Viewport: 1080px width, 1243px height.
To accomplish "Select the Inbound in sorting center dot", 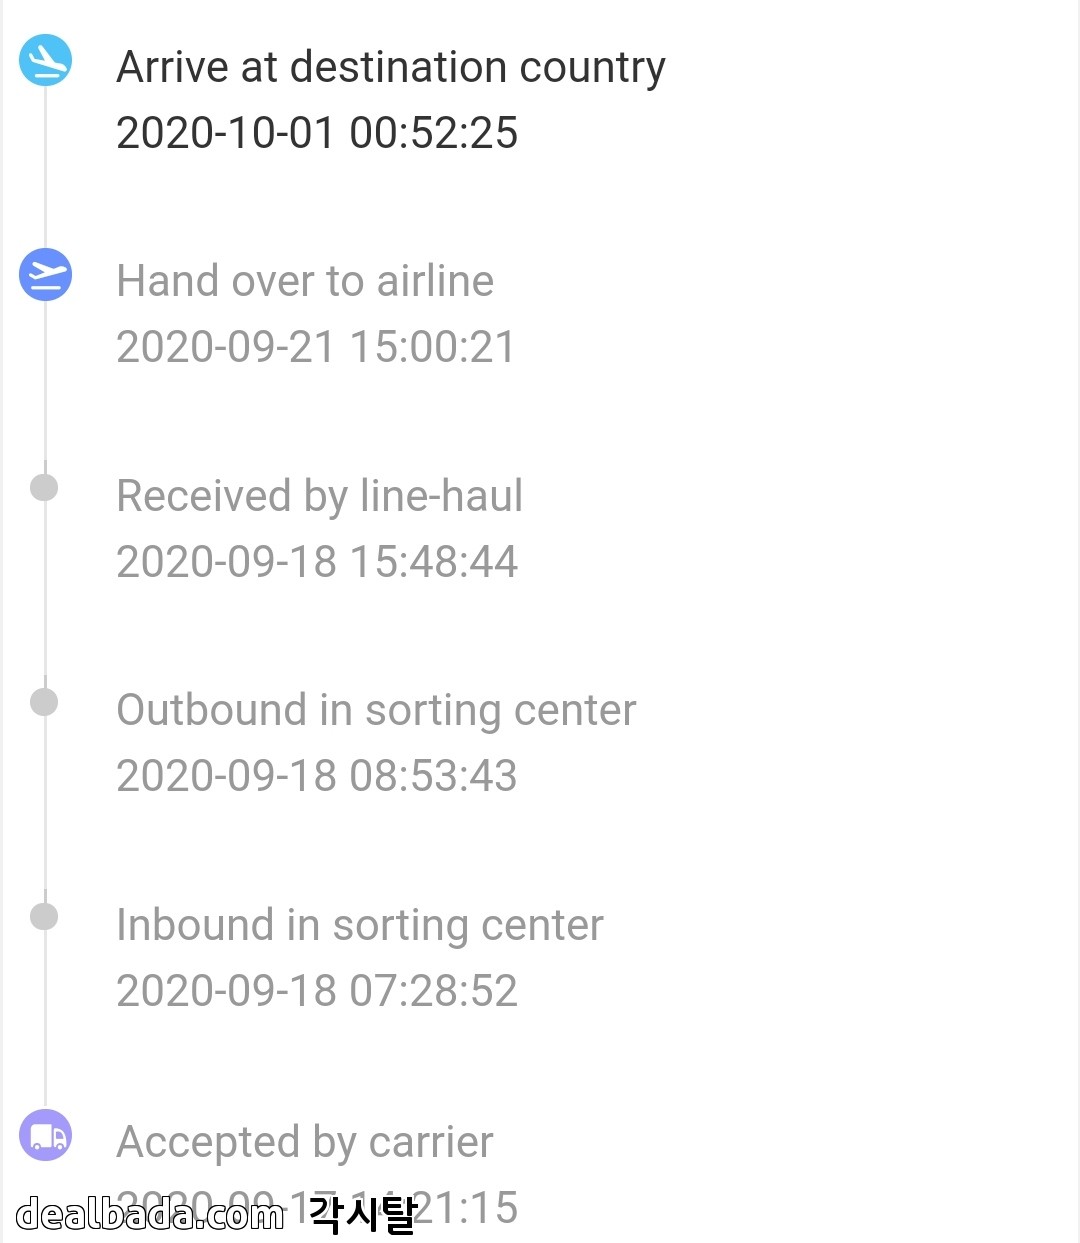I will 44,916.
